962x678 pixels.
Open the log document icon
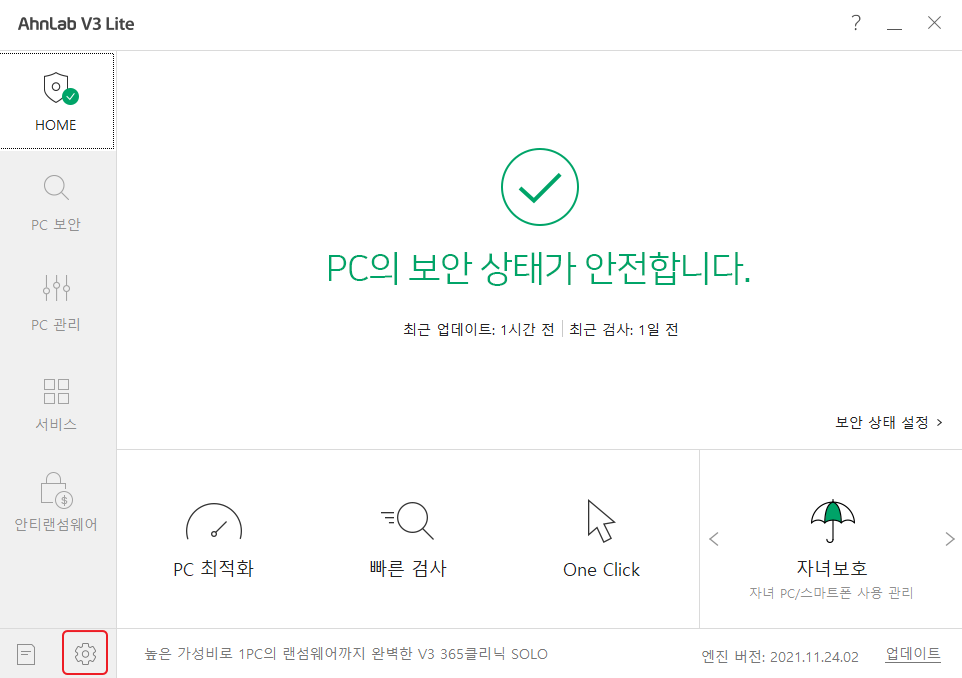tap(26, 654)
